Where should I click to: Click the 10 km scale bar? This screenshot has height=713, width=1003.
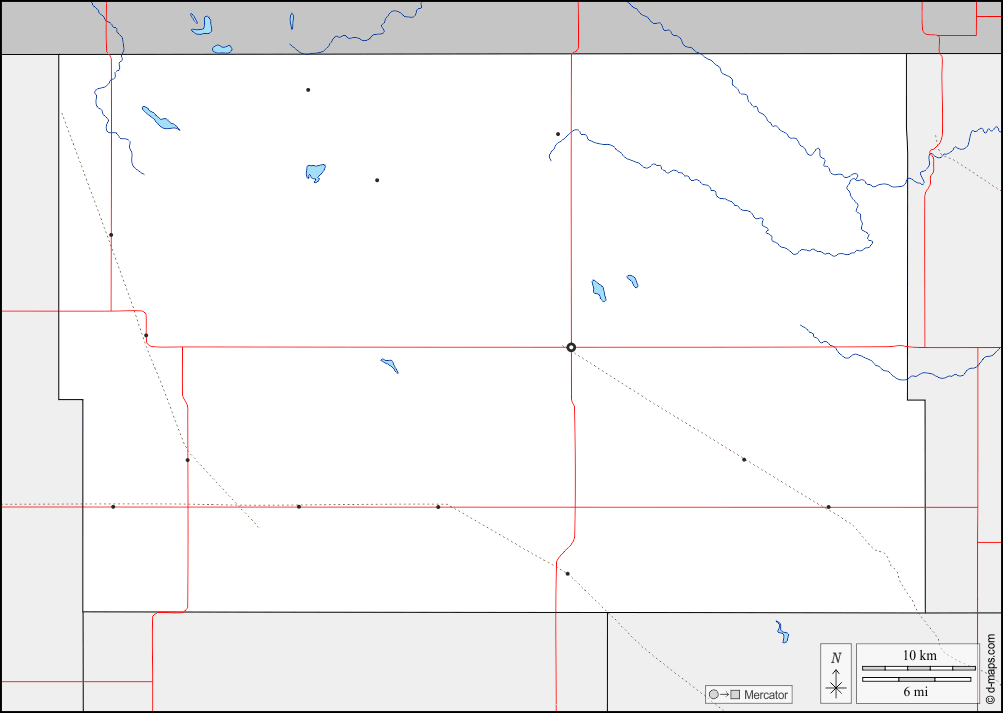coord(918,667)
